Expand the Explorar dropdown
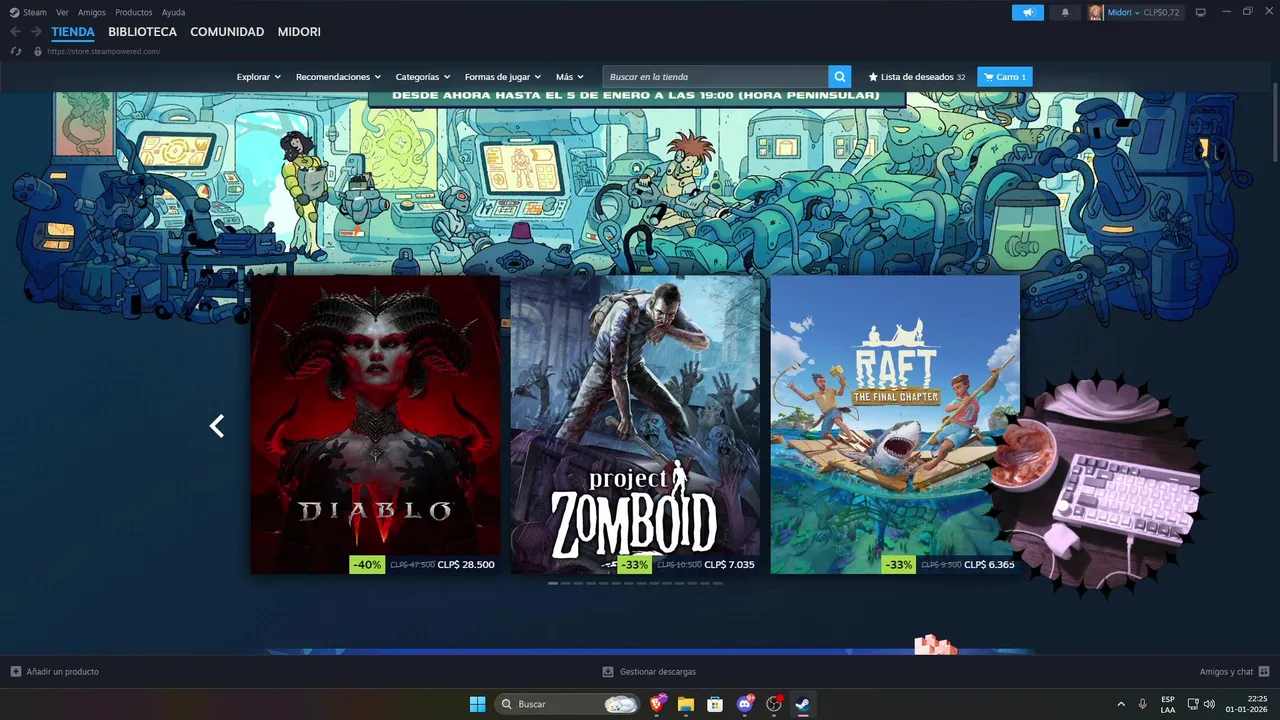This screenshot has height=720, width=1280. (x=259, y=77)
